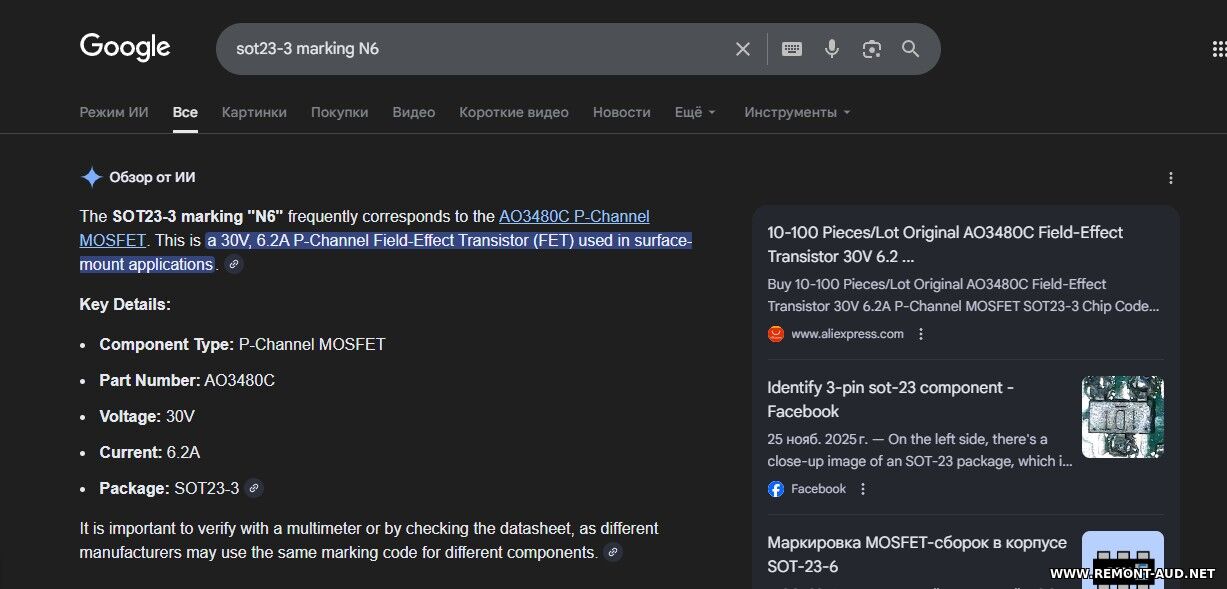Screen dimensions: 1227x589
Task: Click the SOT-23 component thumbnail image
Action: pos(1122,417)
